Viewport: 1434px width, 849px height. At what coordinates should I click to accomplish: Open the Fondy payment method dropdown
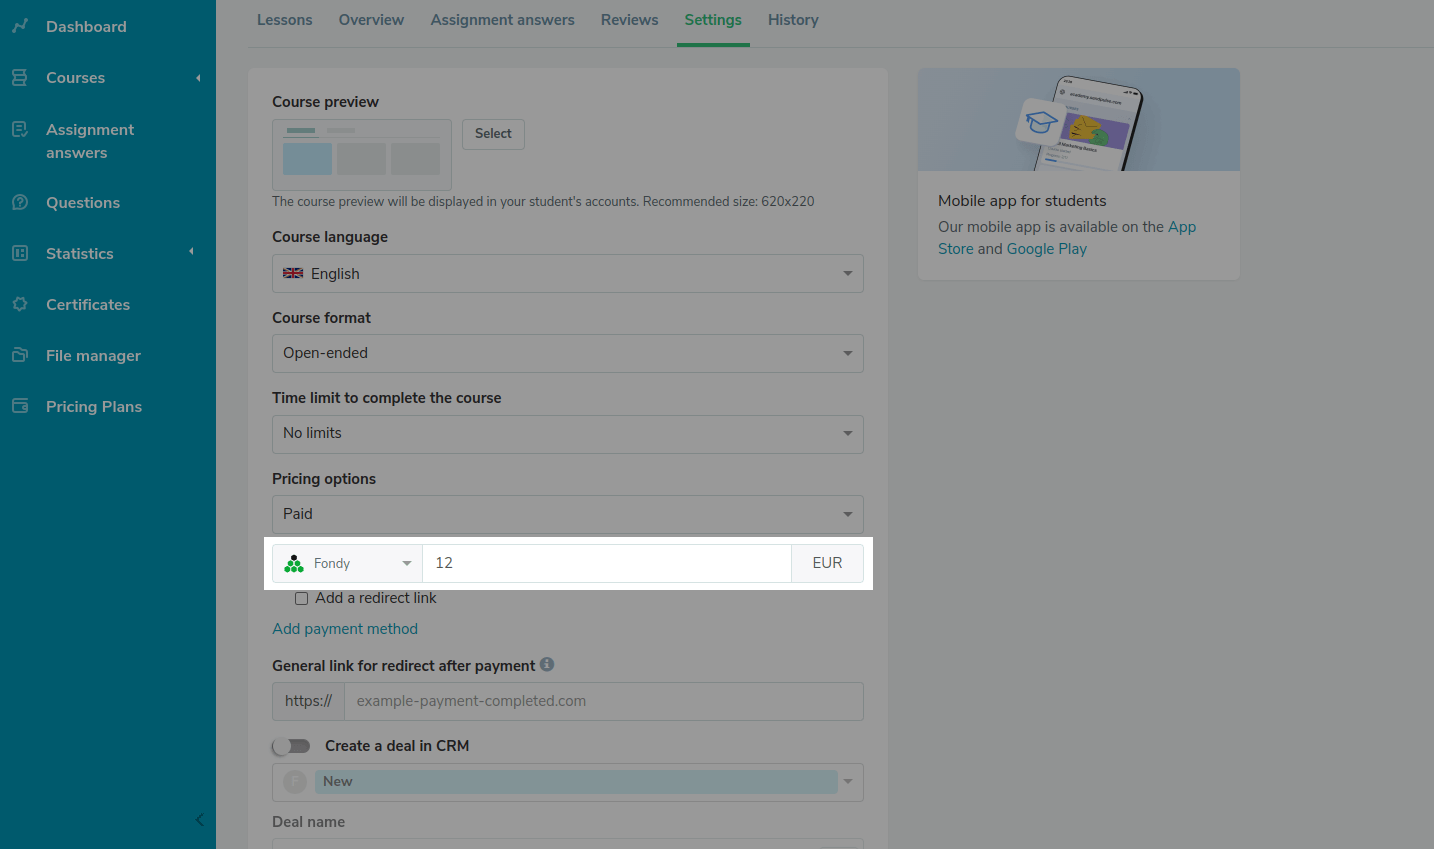click(347, 563)
